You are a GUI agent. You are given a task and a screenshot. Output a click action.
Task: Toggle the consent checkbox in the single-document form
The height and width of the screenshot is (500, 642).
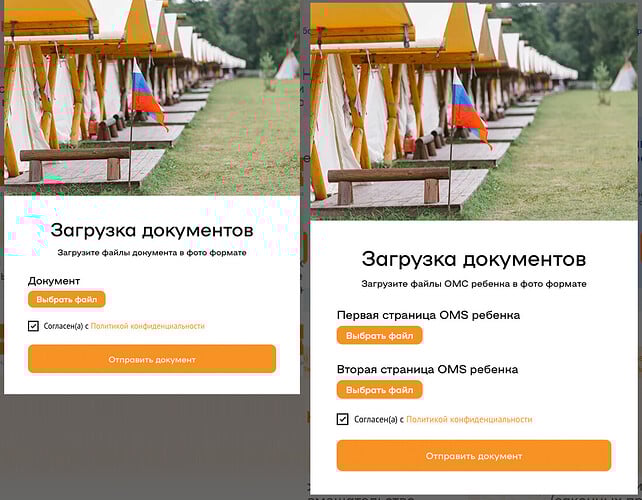click(x=33, y=326)
